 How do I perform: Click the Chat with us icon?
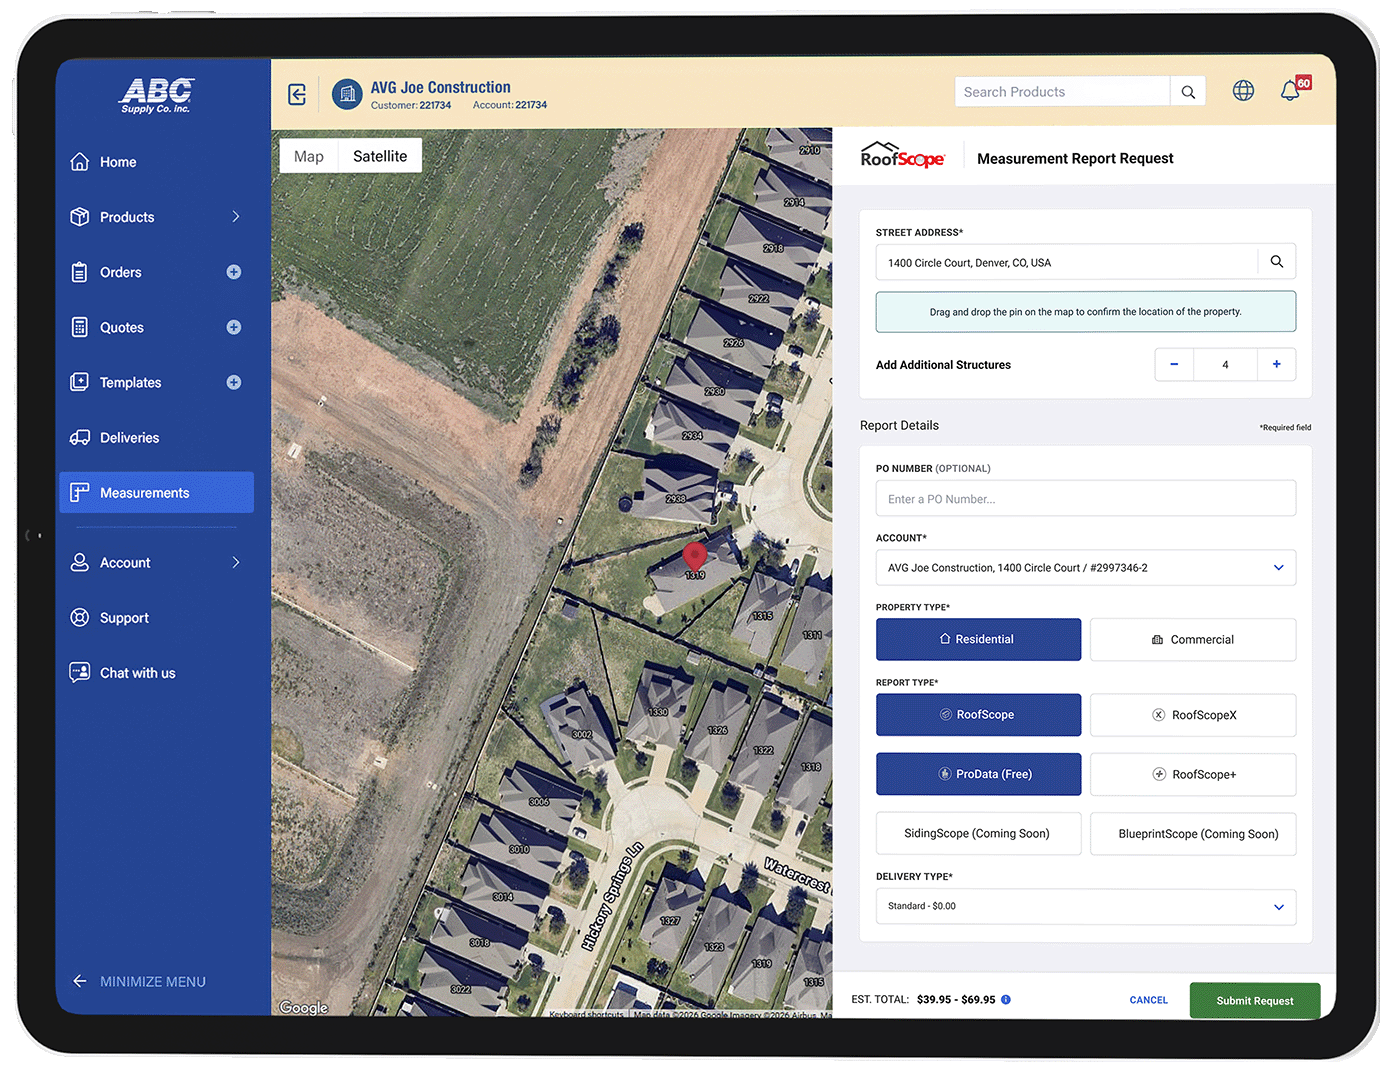click(80, 673)
